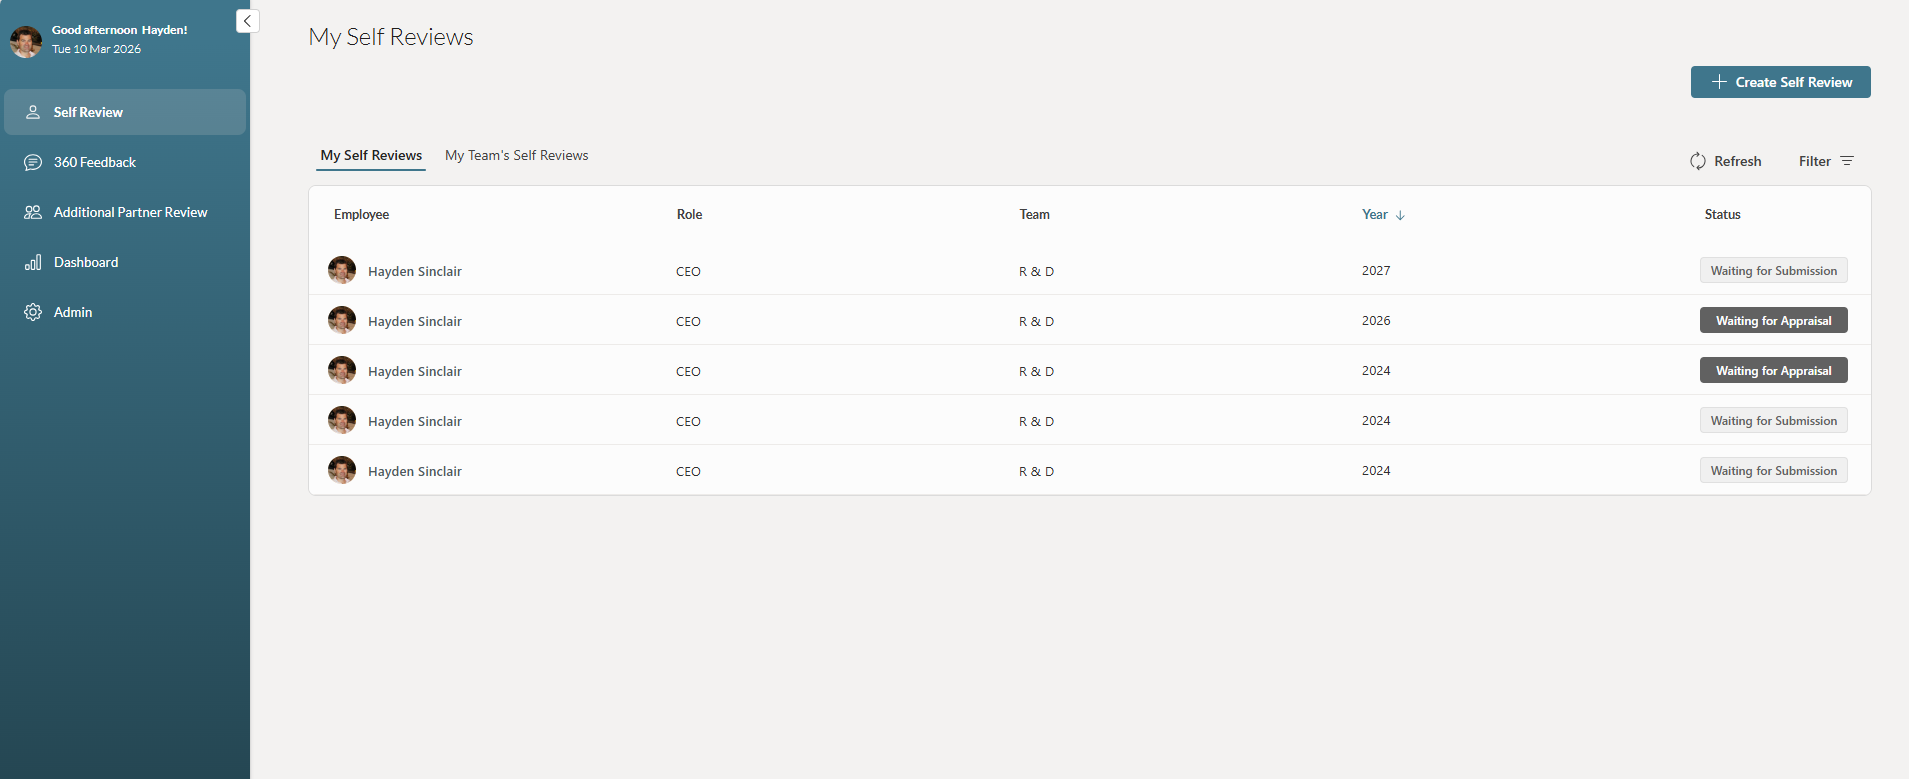This screenshot has width=1909, height=779.
Task: Click the Create Self Review button
Action: click(1780, 82)
